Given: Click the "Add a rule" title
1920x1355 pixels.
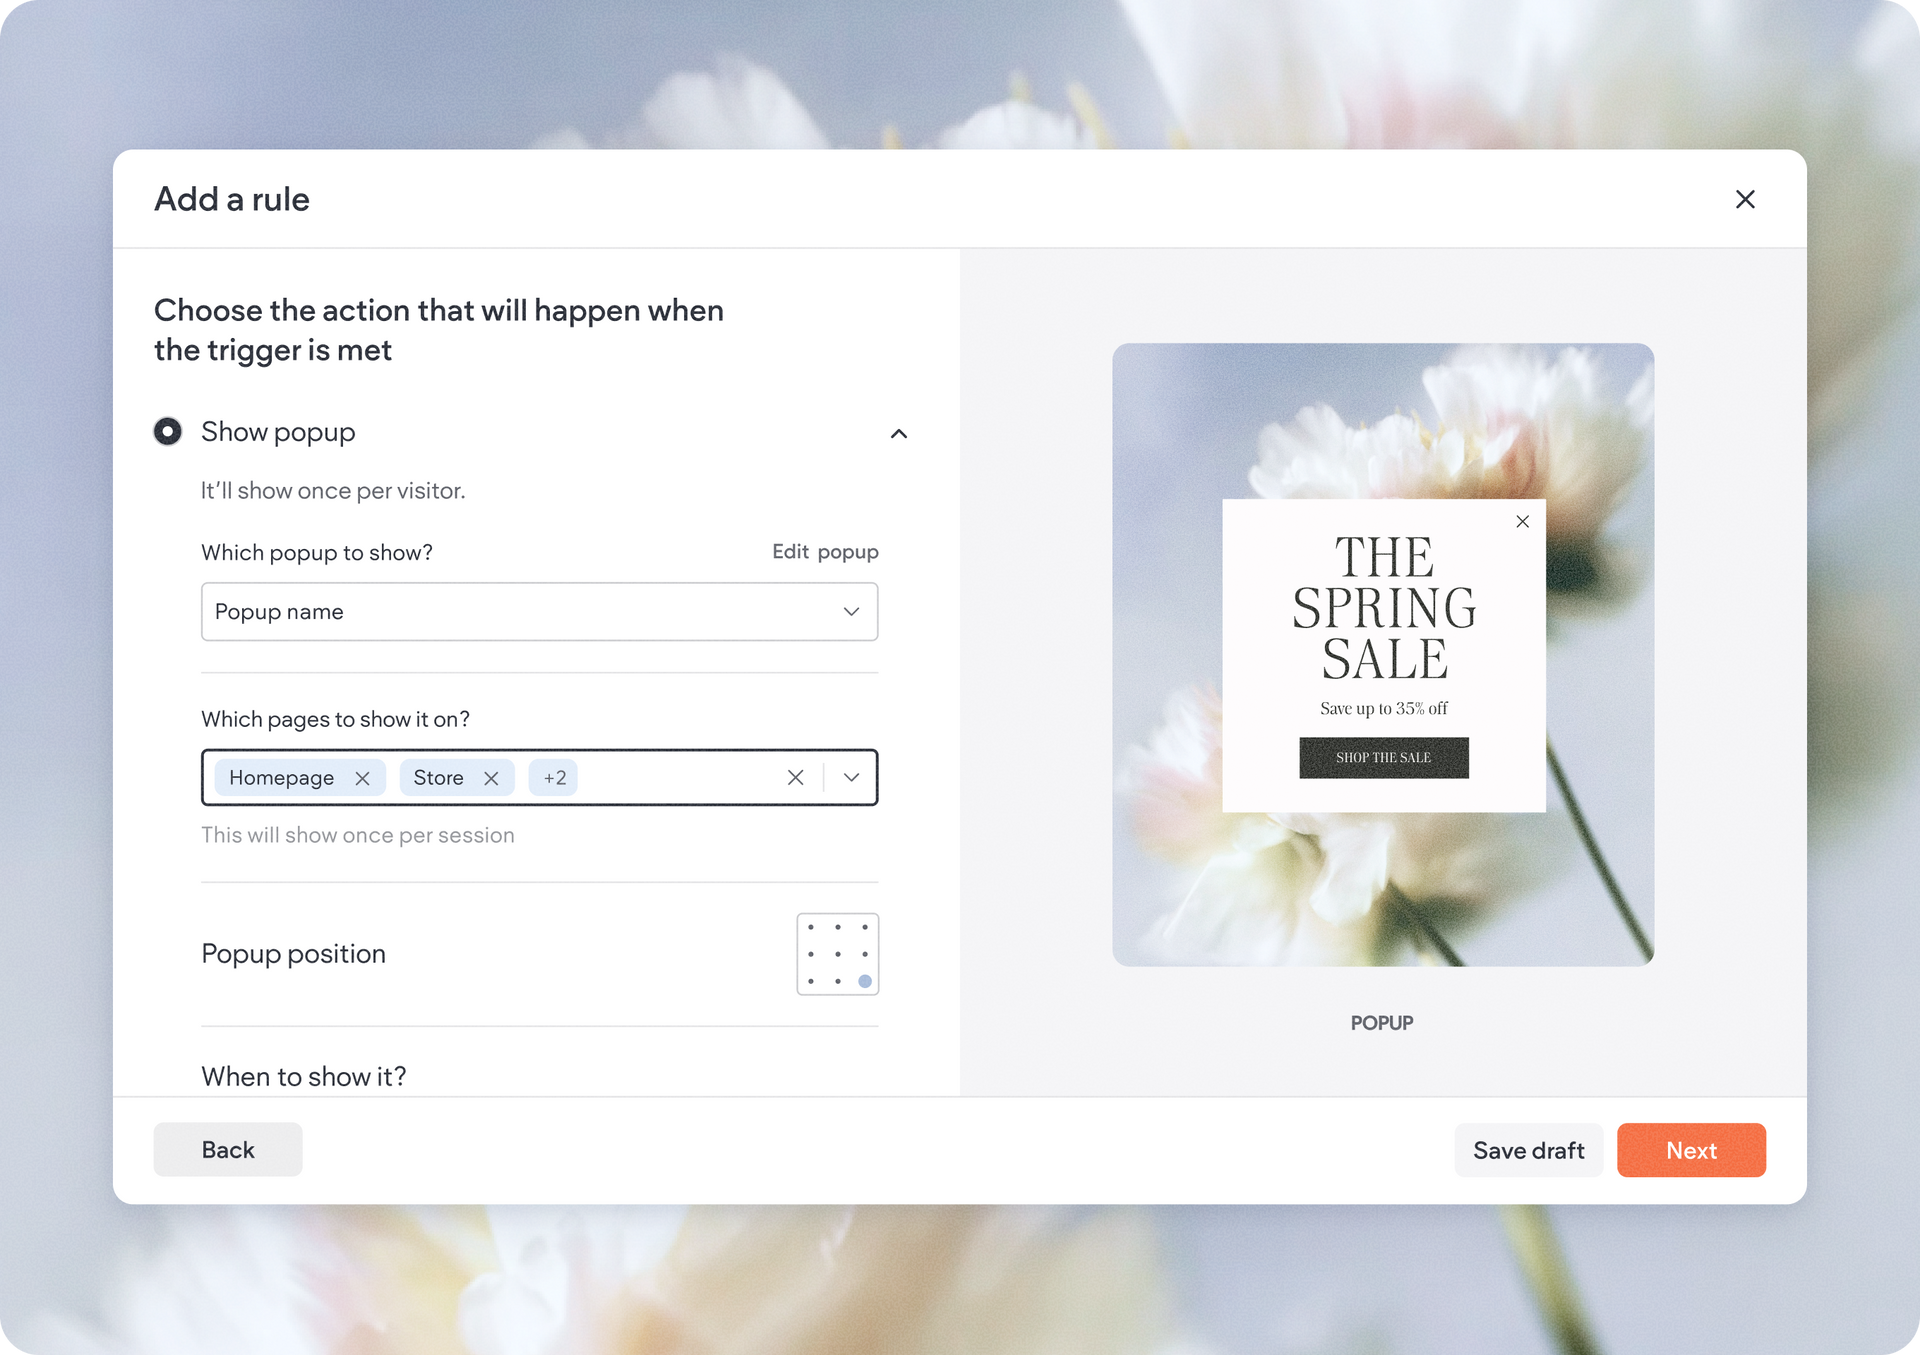Looking at the screenshot, I should click(x=232, y=199).
